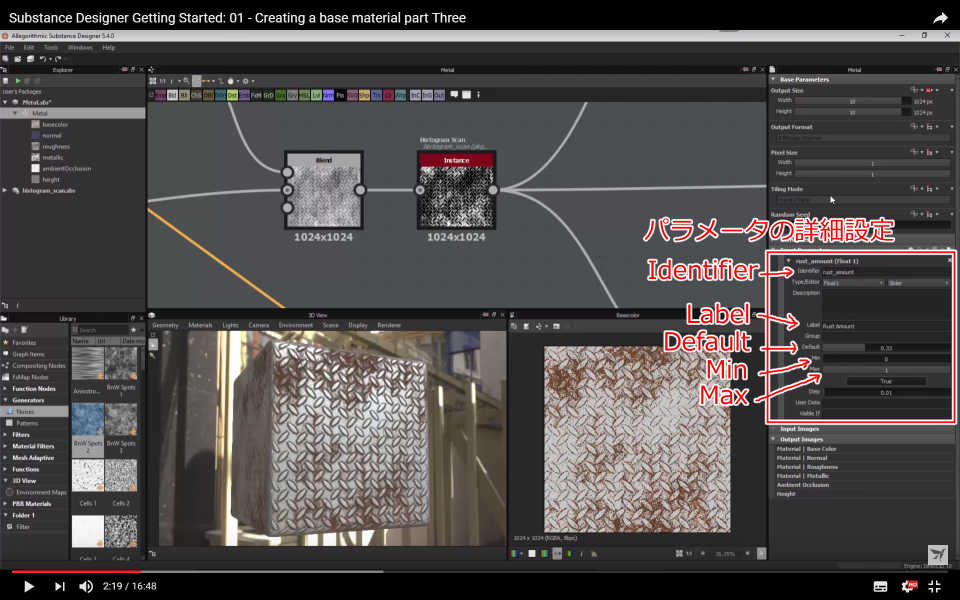Screen dimensions: 960x600
Task: Reset graph zoom to 1:1
Action: tap(162, 81)
